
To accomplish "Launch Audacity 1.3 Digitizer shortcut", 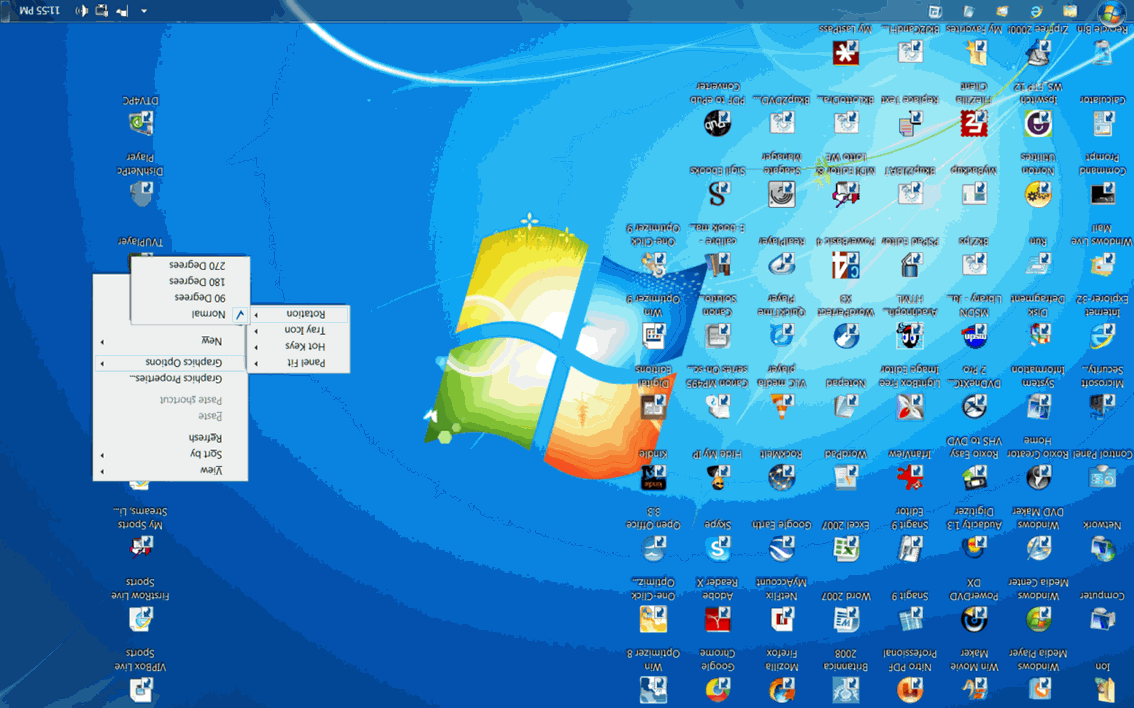I will [x=973, y=548].
